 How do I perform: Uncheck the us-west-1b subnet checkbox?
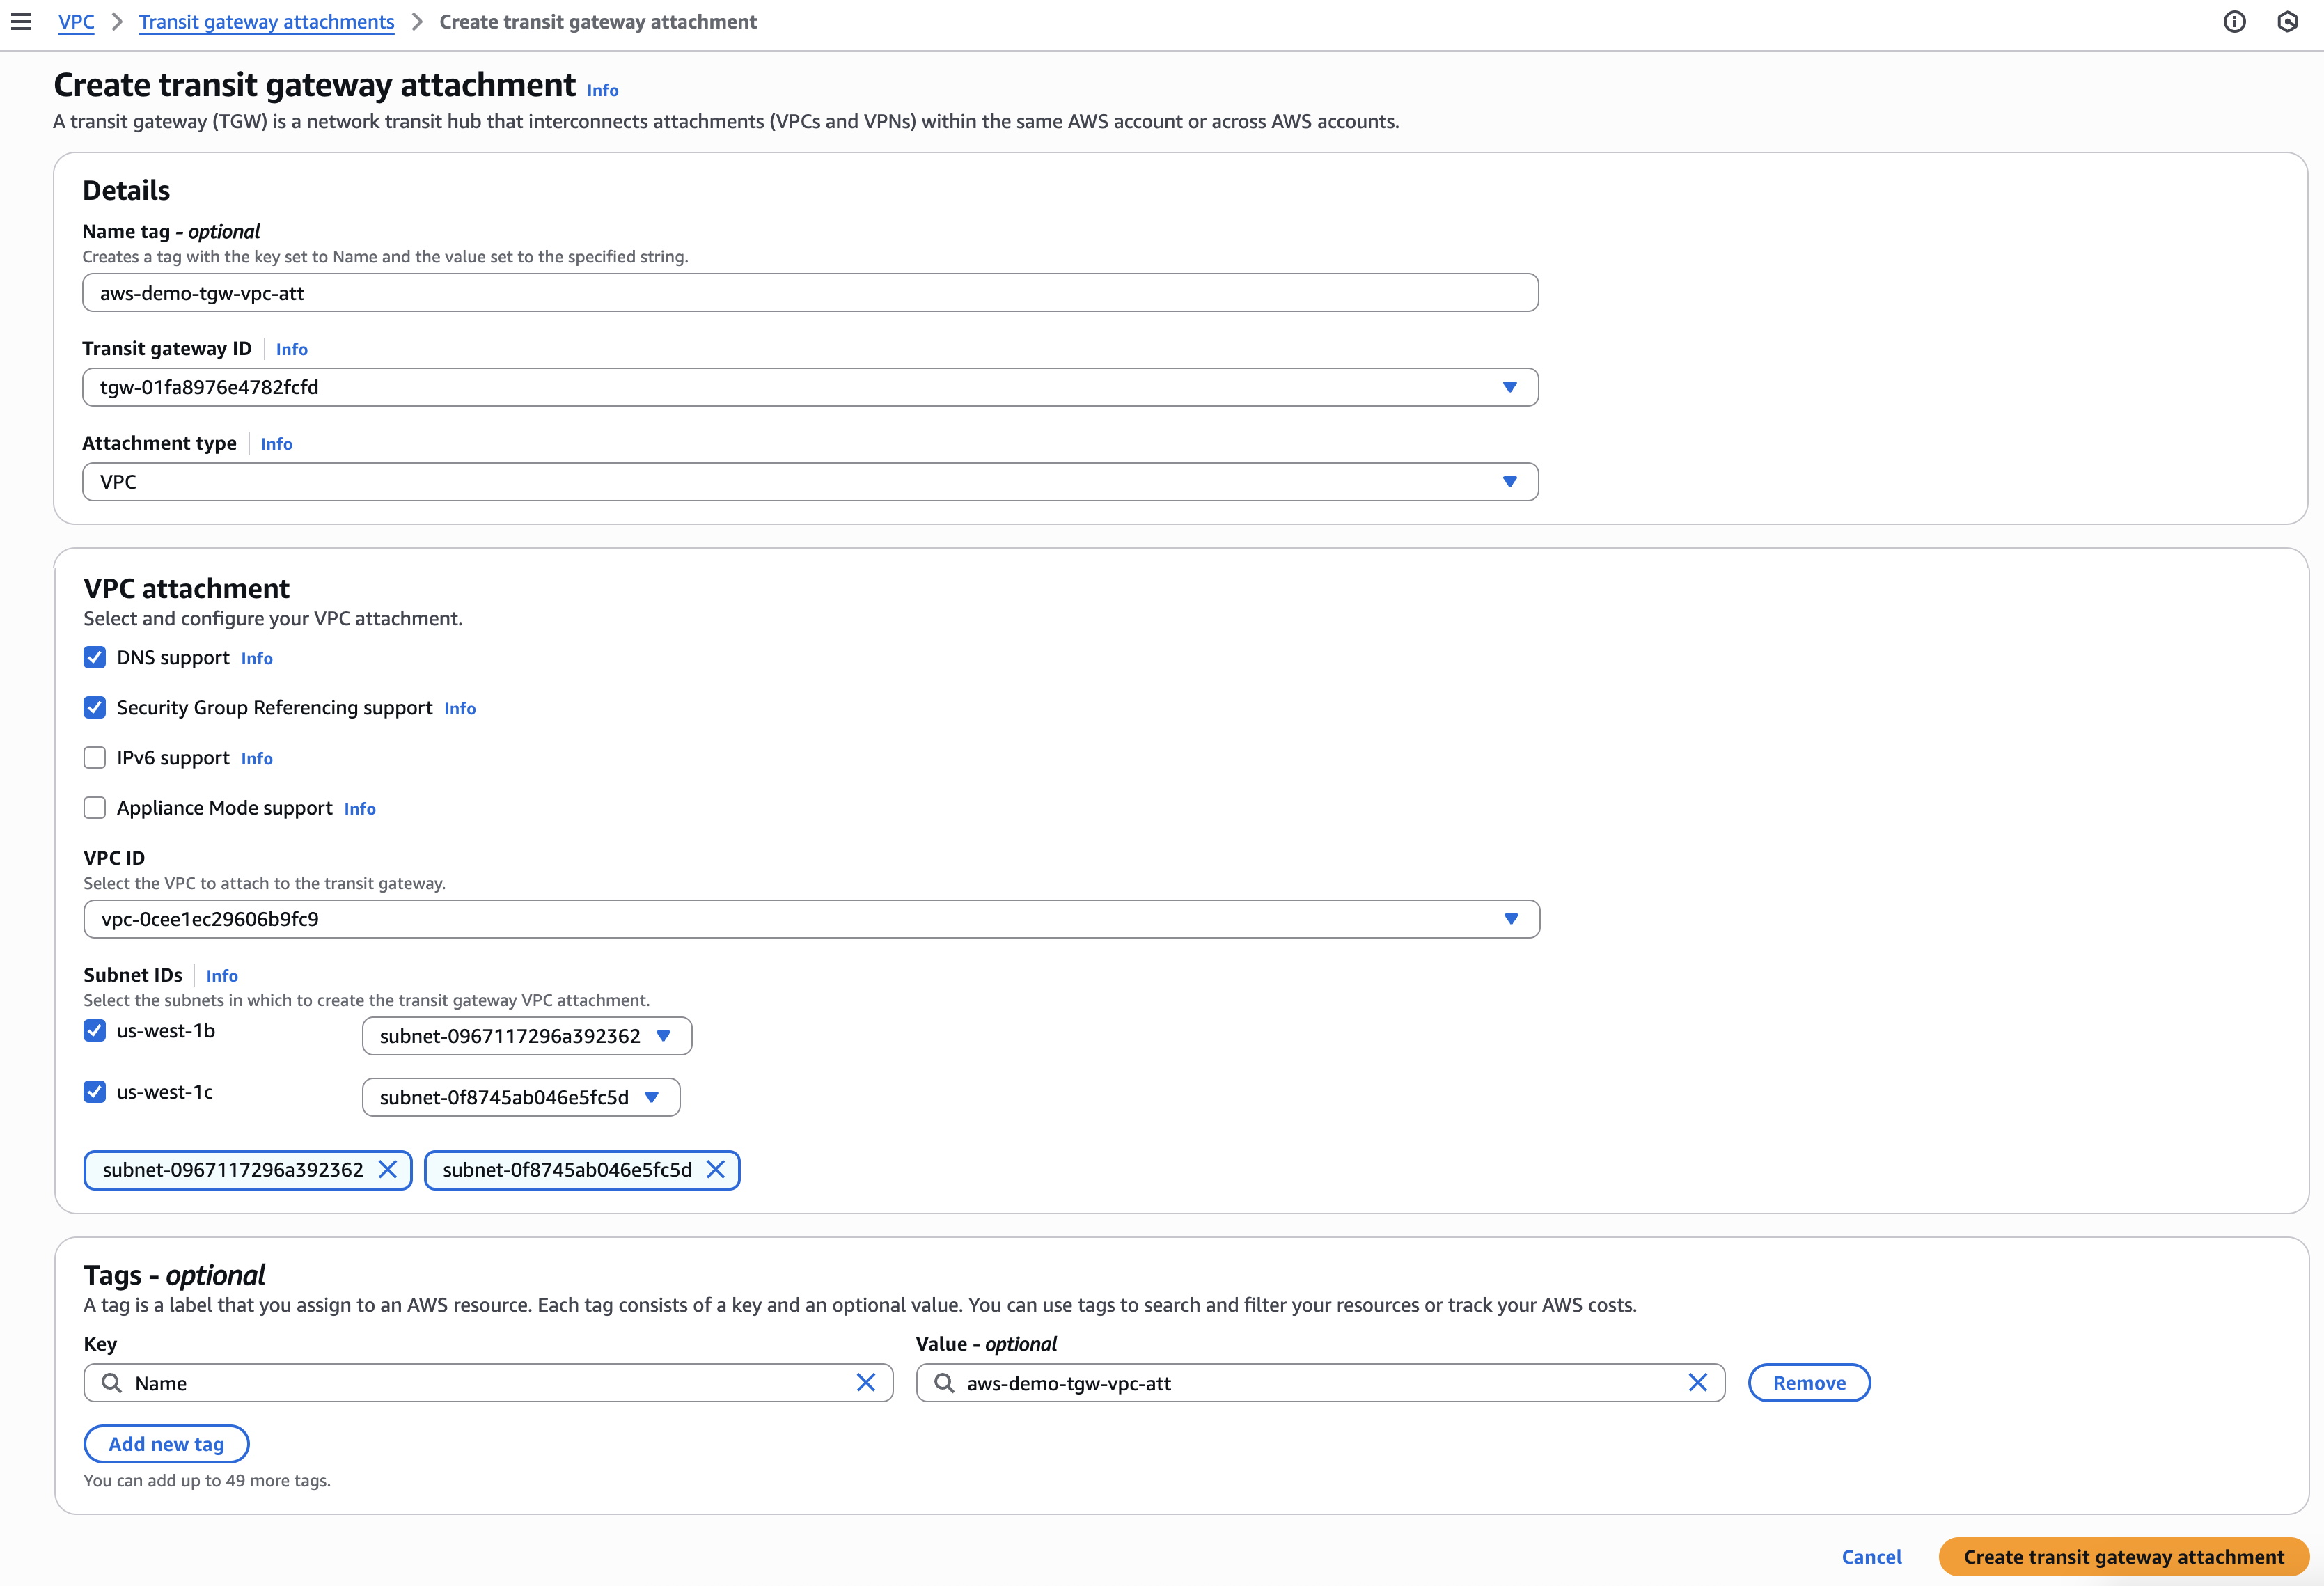point(95,1030)
